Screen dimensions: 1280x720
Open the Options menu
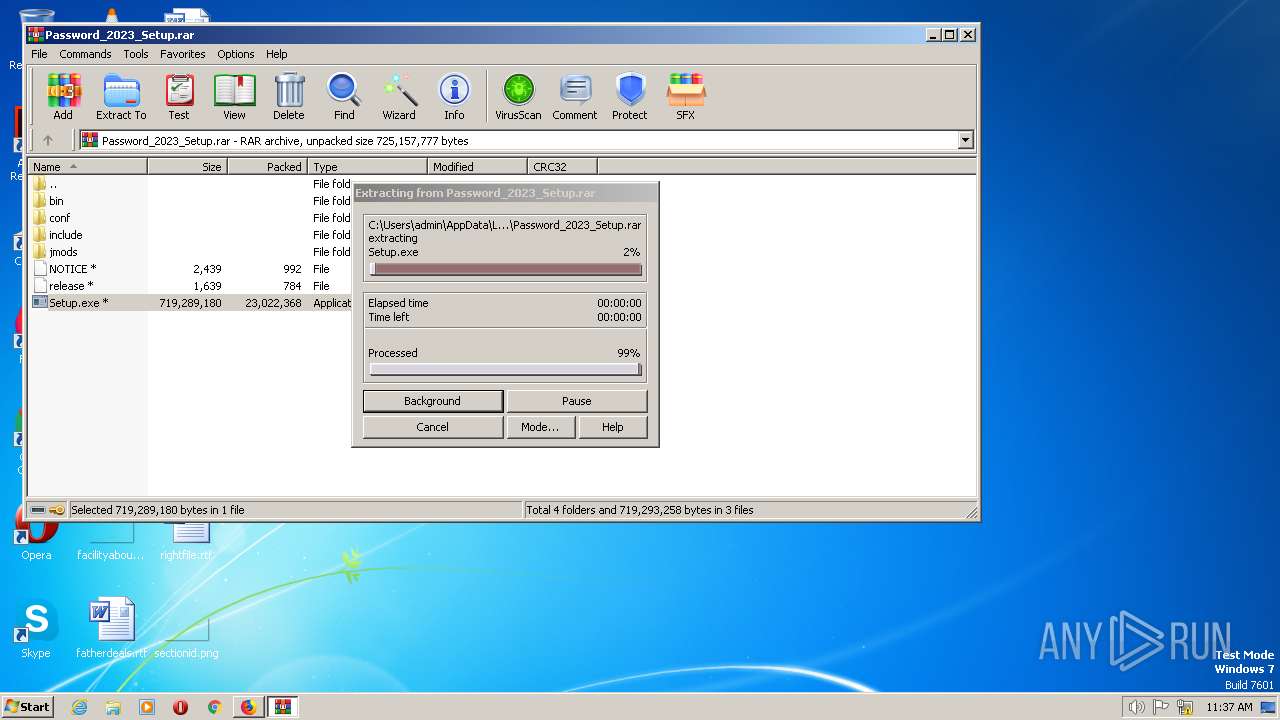pos(236,54)
